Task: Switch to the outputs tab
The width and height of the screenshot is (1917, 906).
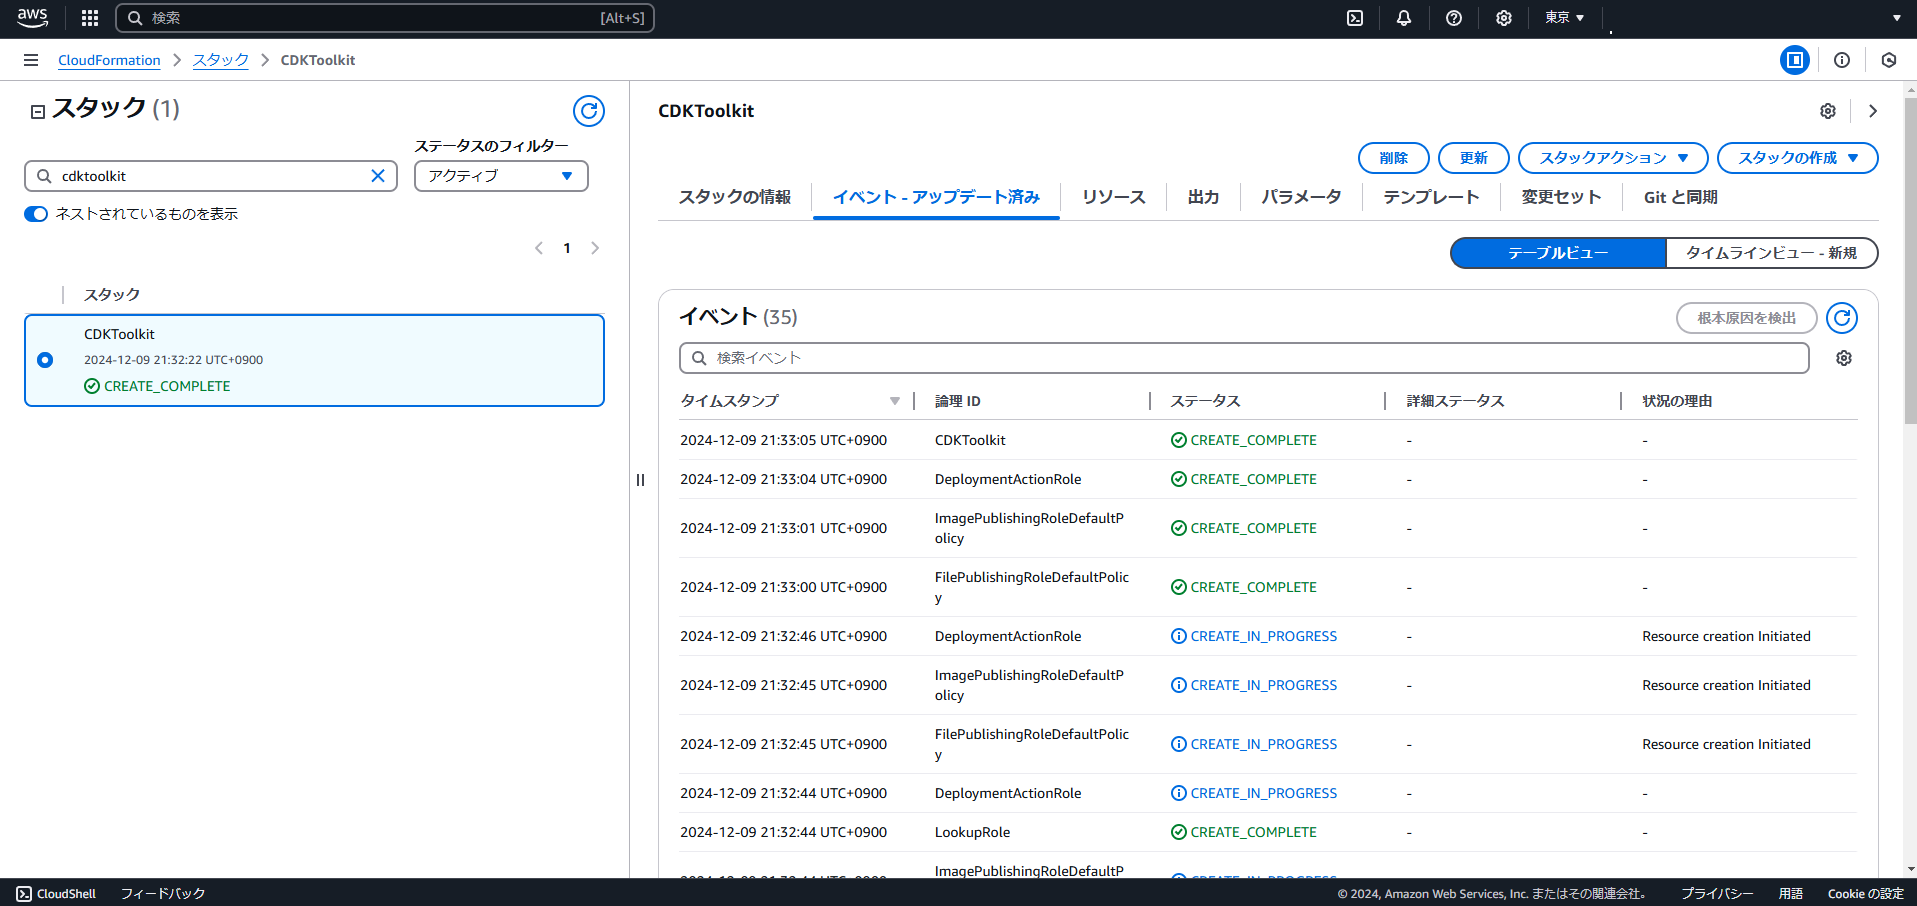Action: (x=1204, y=197)
